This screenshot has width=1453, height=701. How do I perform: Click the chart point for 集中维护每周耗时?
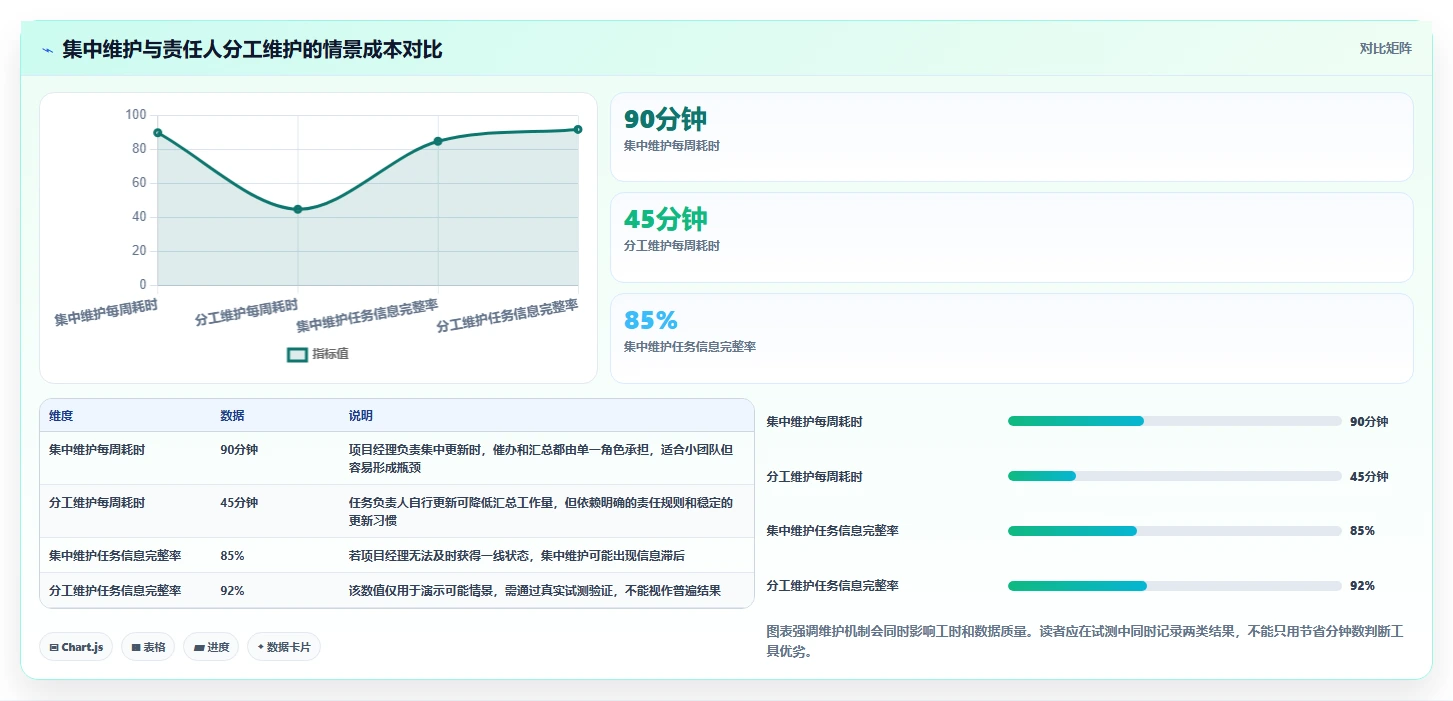tap(158, 133)
